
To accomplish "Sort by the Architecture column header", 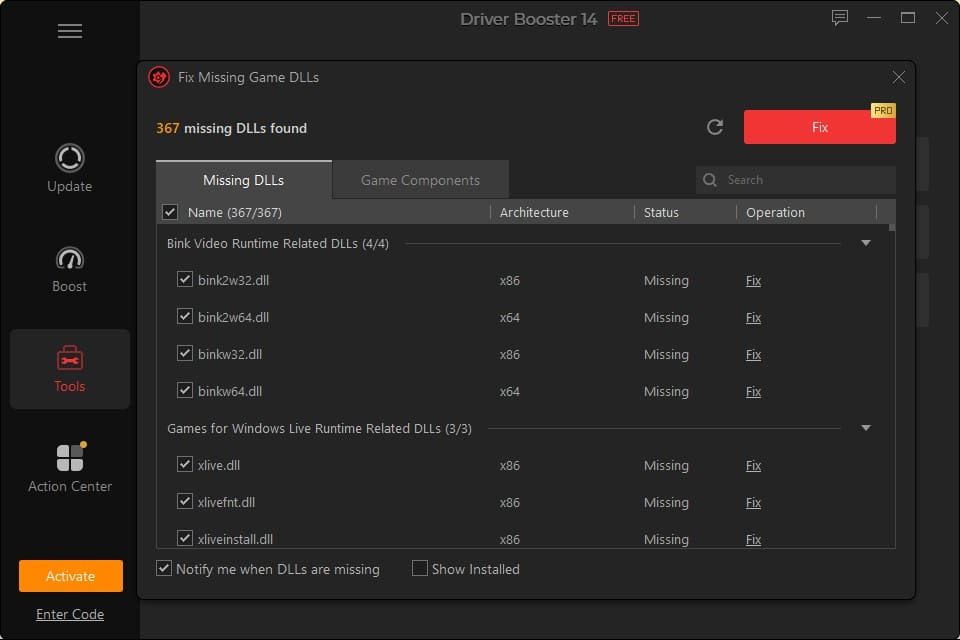I will point(534,213).
